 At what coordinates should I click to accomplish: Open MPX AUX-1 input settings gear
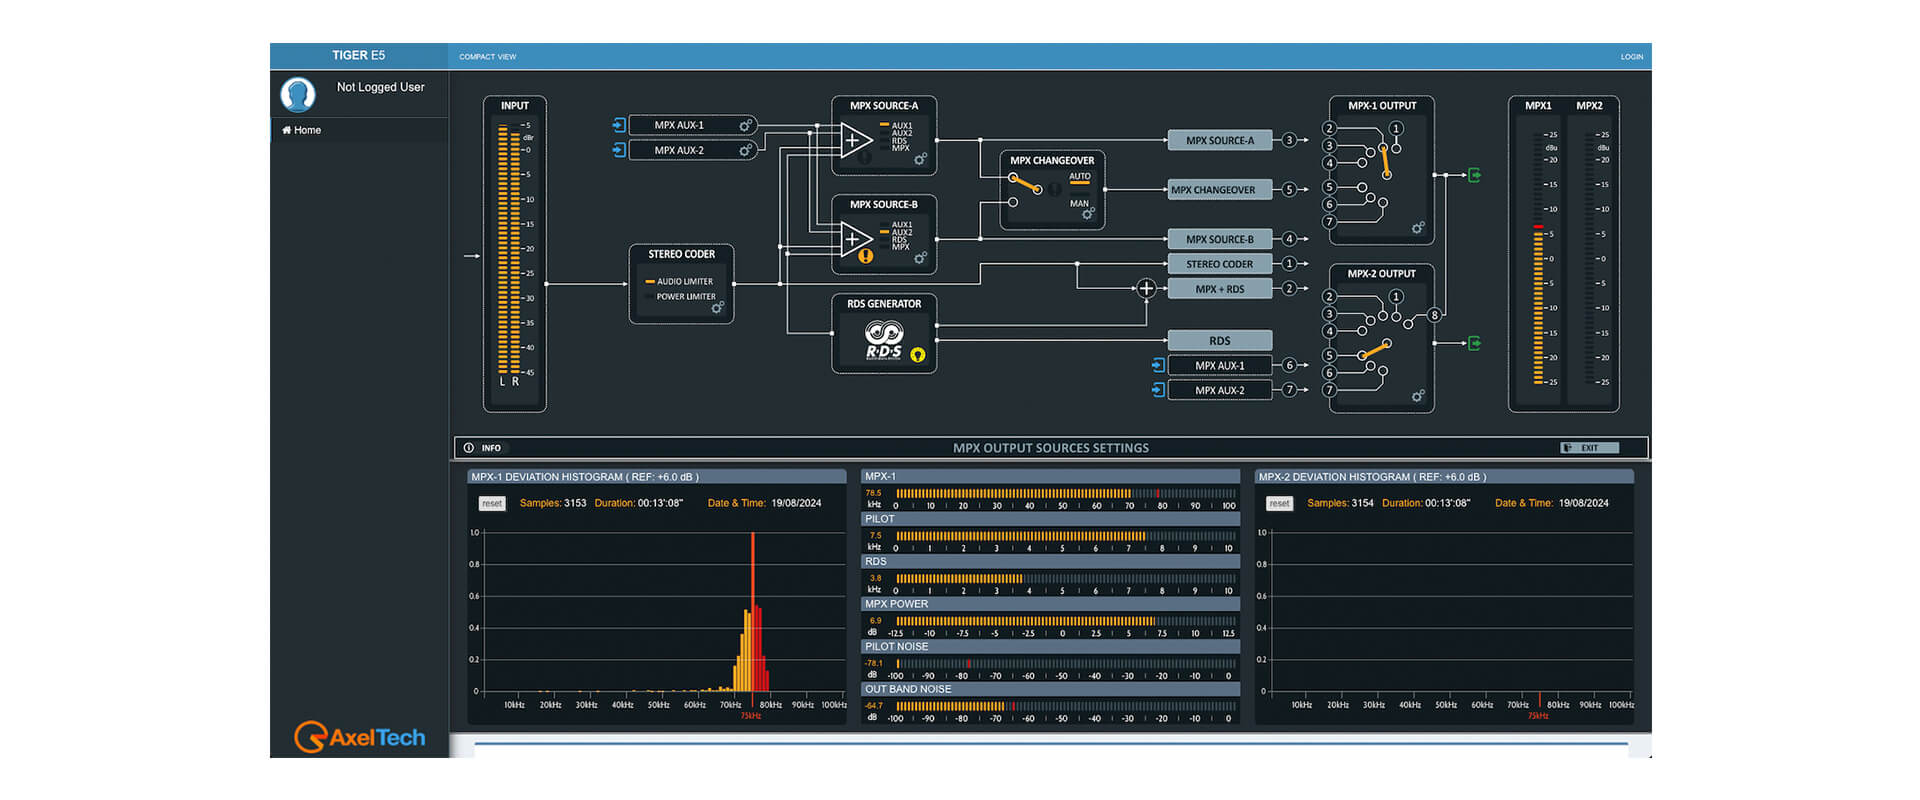tap(746, 125)
